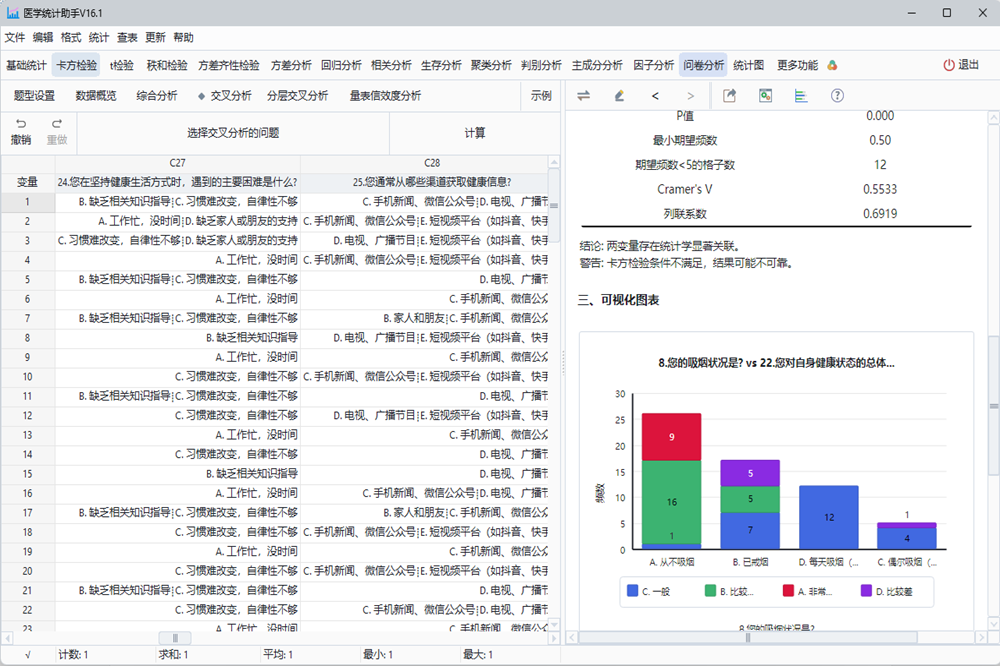
Task: Click the swap arrows icon in results toolbar
Action: (x=584, y=96)
